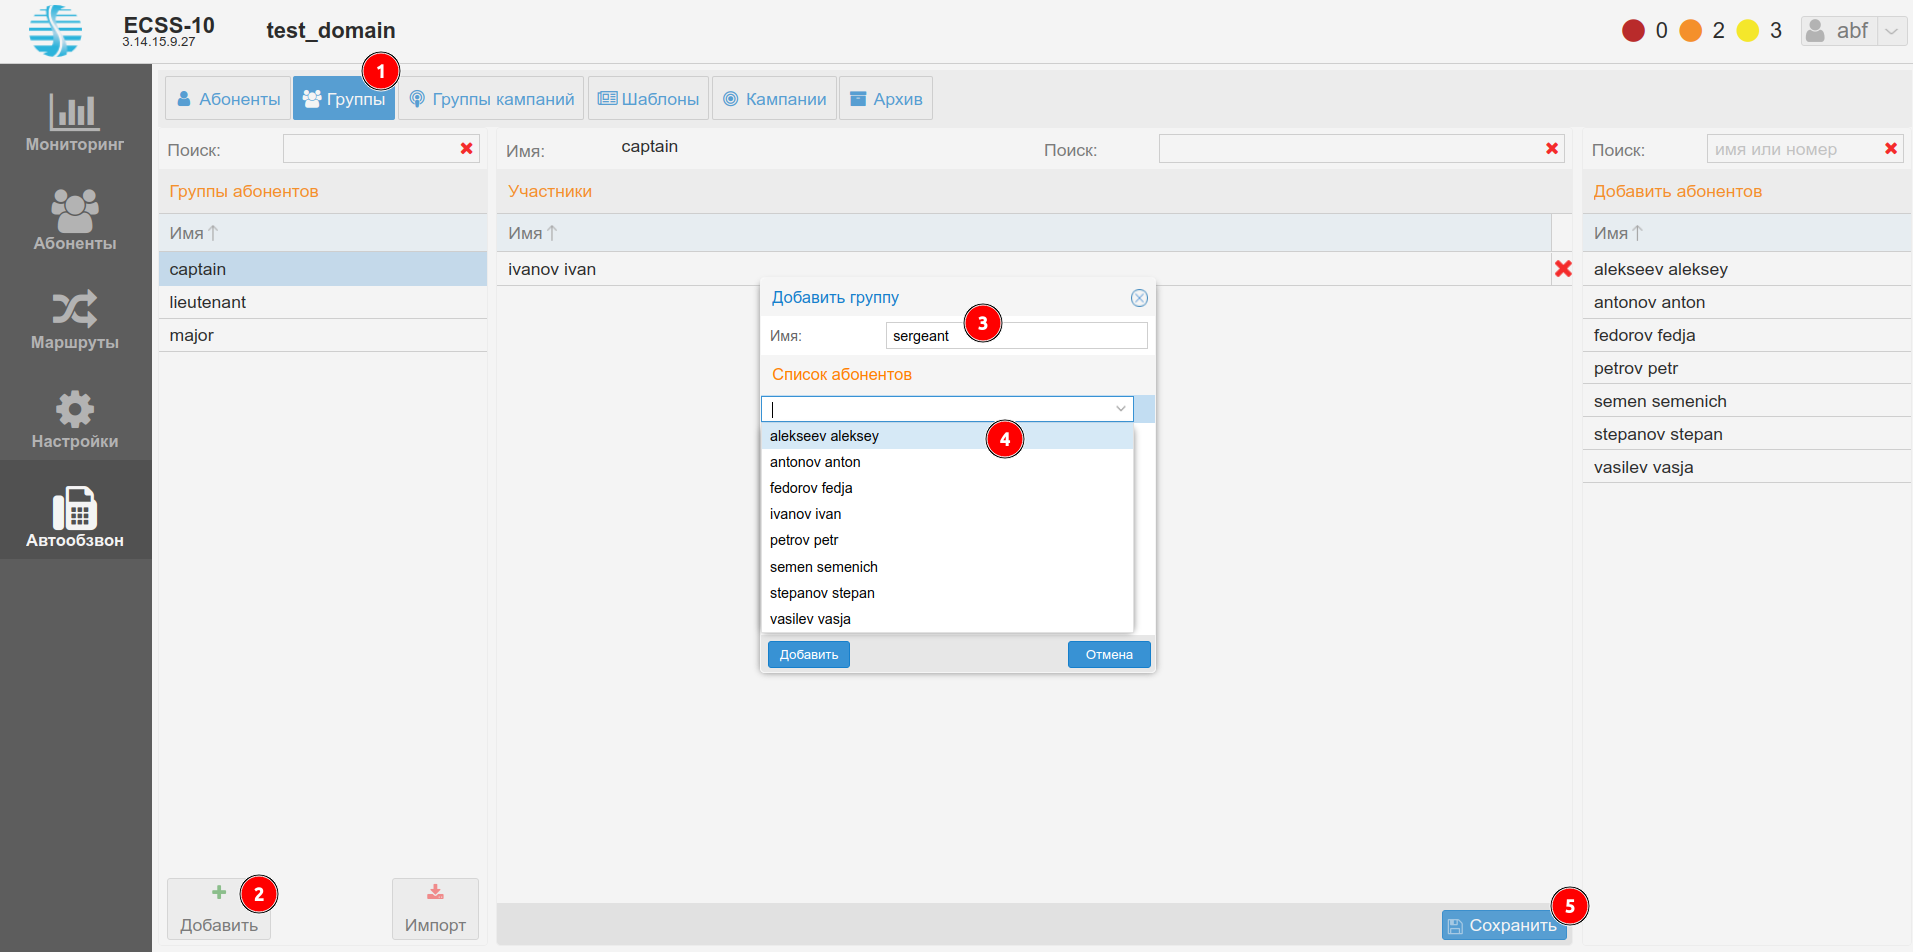Select the major group
The height and width of the screenshot is (952, 1913).
coord(323,335)
